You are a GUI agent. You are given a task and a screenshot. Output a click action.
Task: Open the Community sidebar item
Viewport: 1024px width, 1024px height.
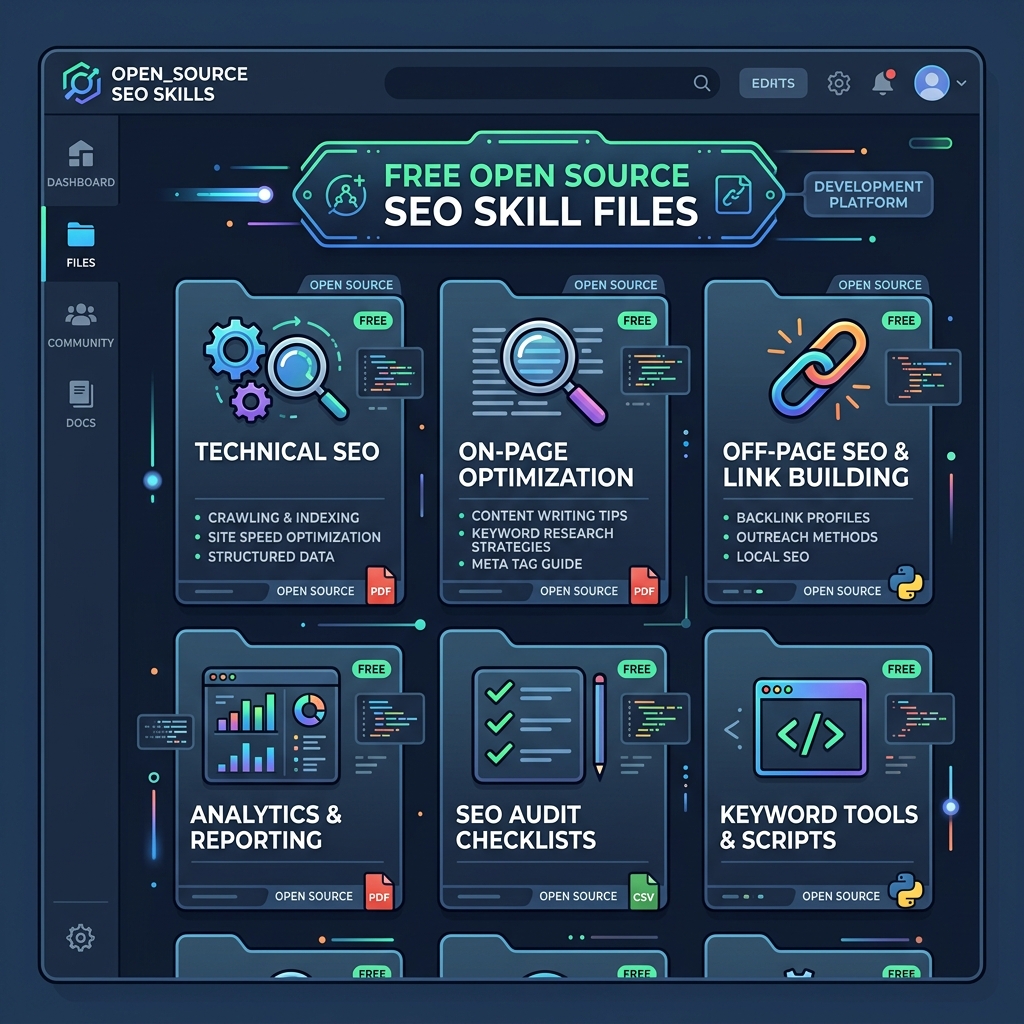[81, 325]
